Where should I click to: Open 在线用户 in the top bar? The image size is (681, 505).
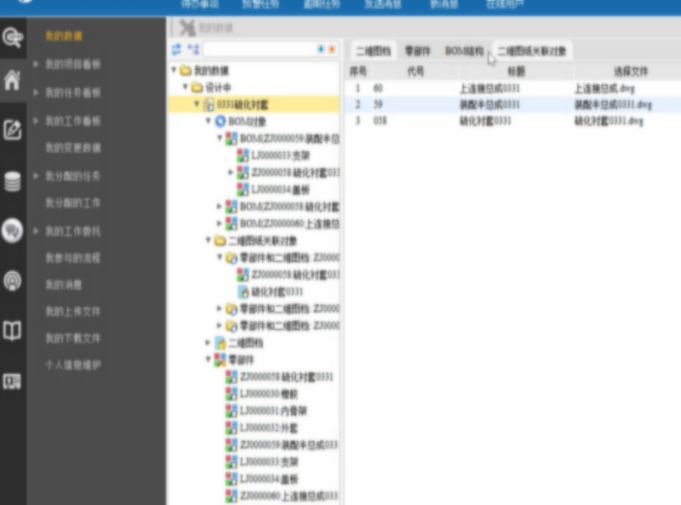(505, 5)
